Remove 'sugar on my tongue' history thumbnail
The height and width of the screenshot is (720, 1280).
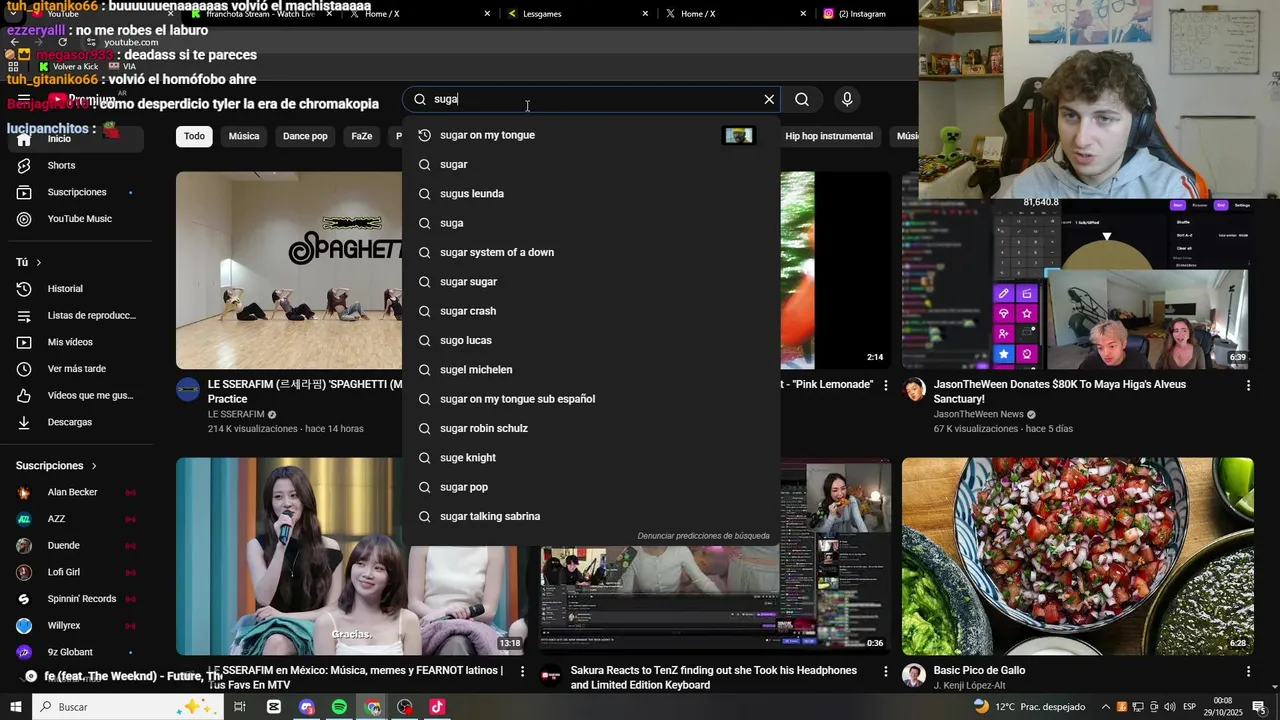click(x=738, y=135)
